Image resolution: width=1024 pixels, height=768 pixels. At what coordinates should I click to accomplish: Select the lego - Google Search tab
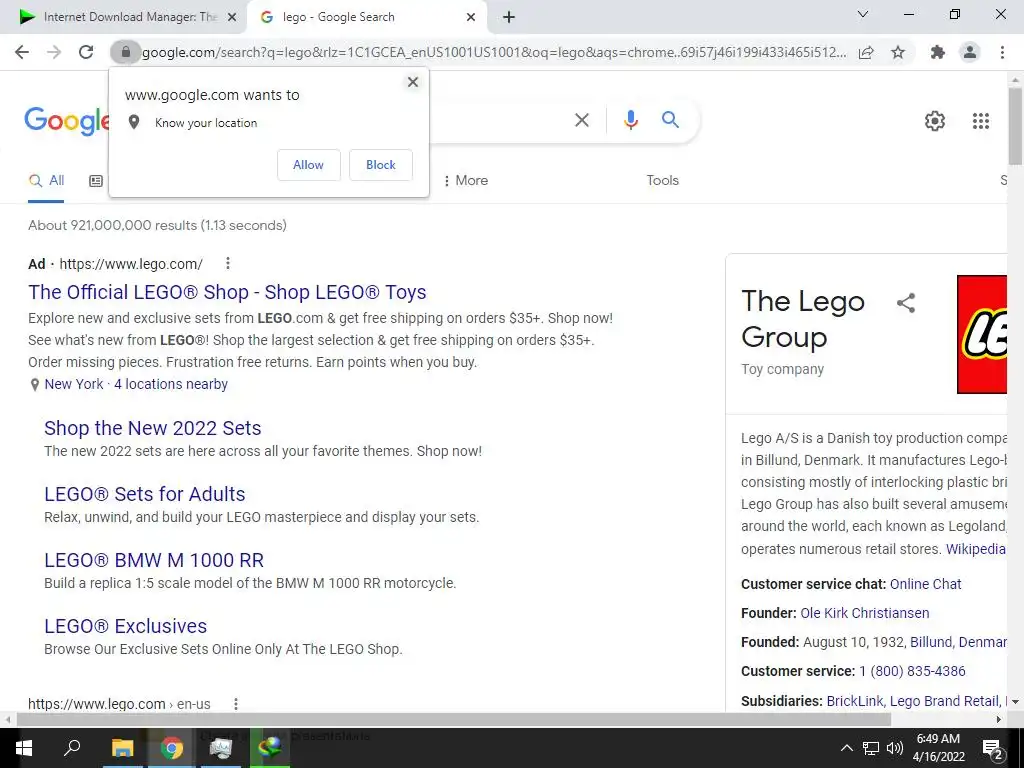366,17
